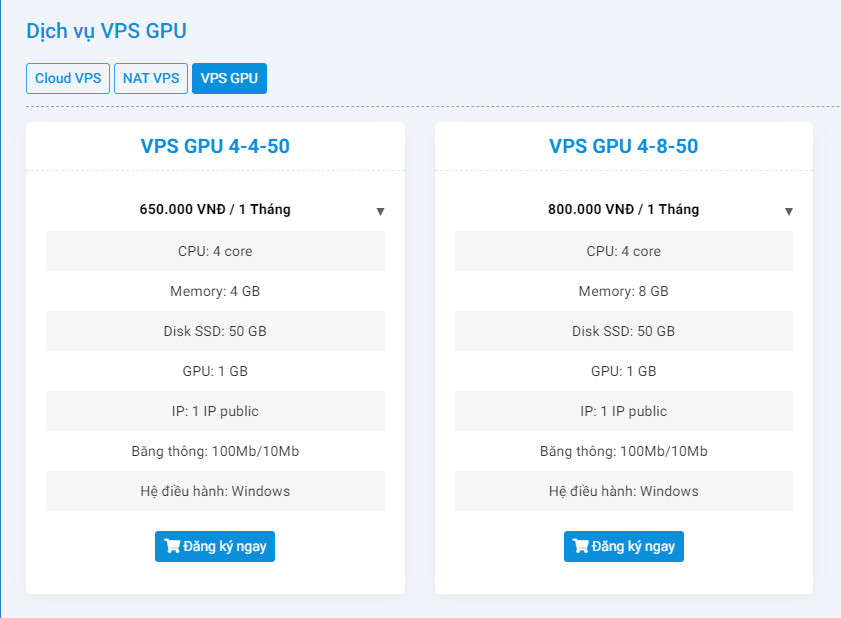Select the Memory: 8 GB row

[x=623, y=291]
